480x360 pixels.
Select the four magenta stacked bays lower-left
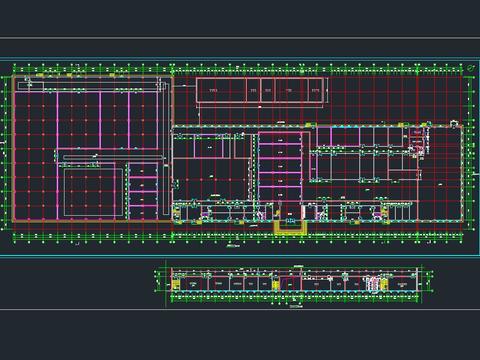coord(143,191)
